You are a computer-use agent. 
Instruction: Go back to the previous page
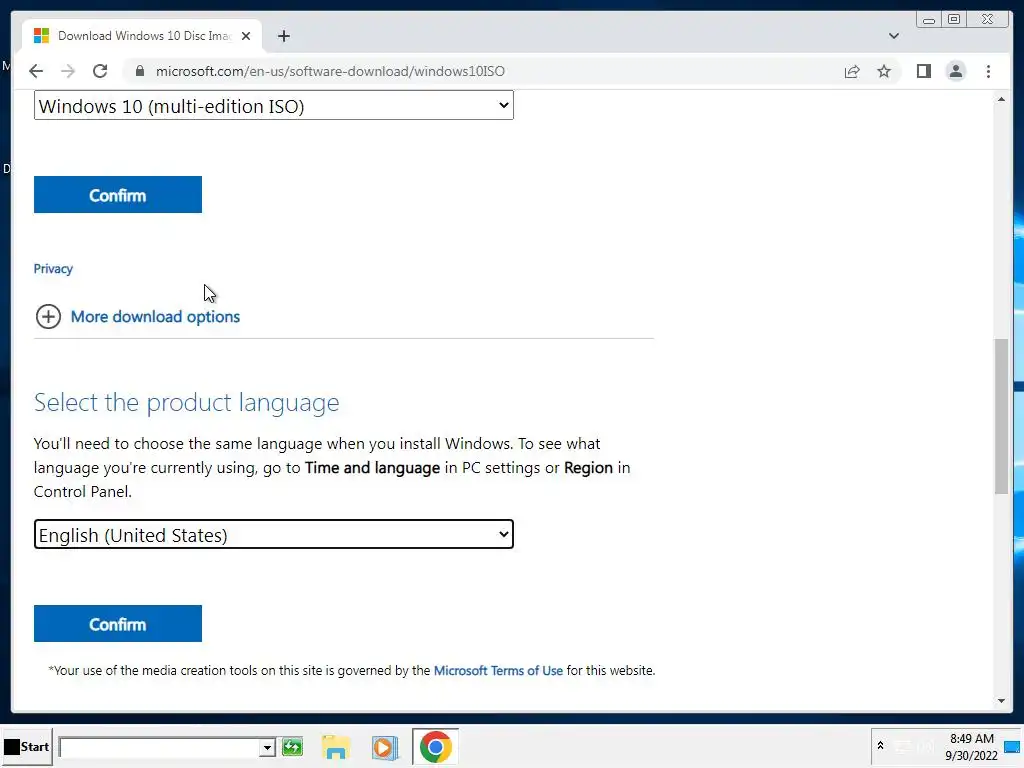click(x=36, y=71)
